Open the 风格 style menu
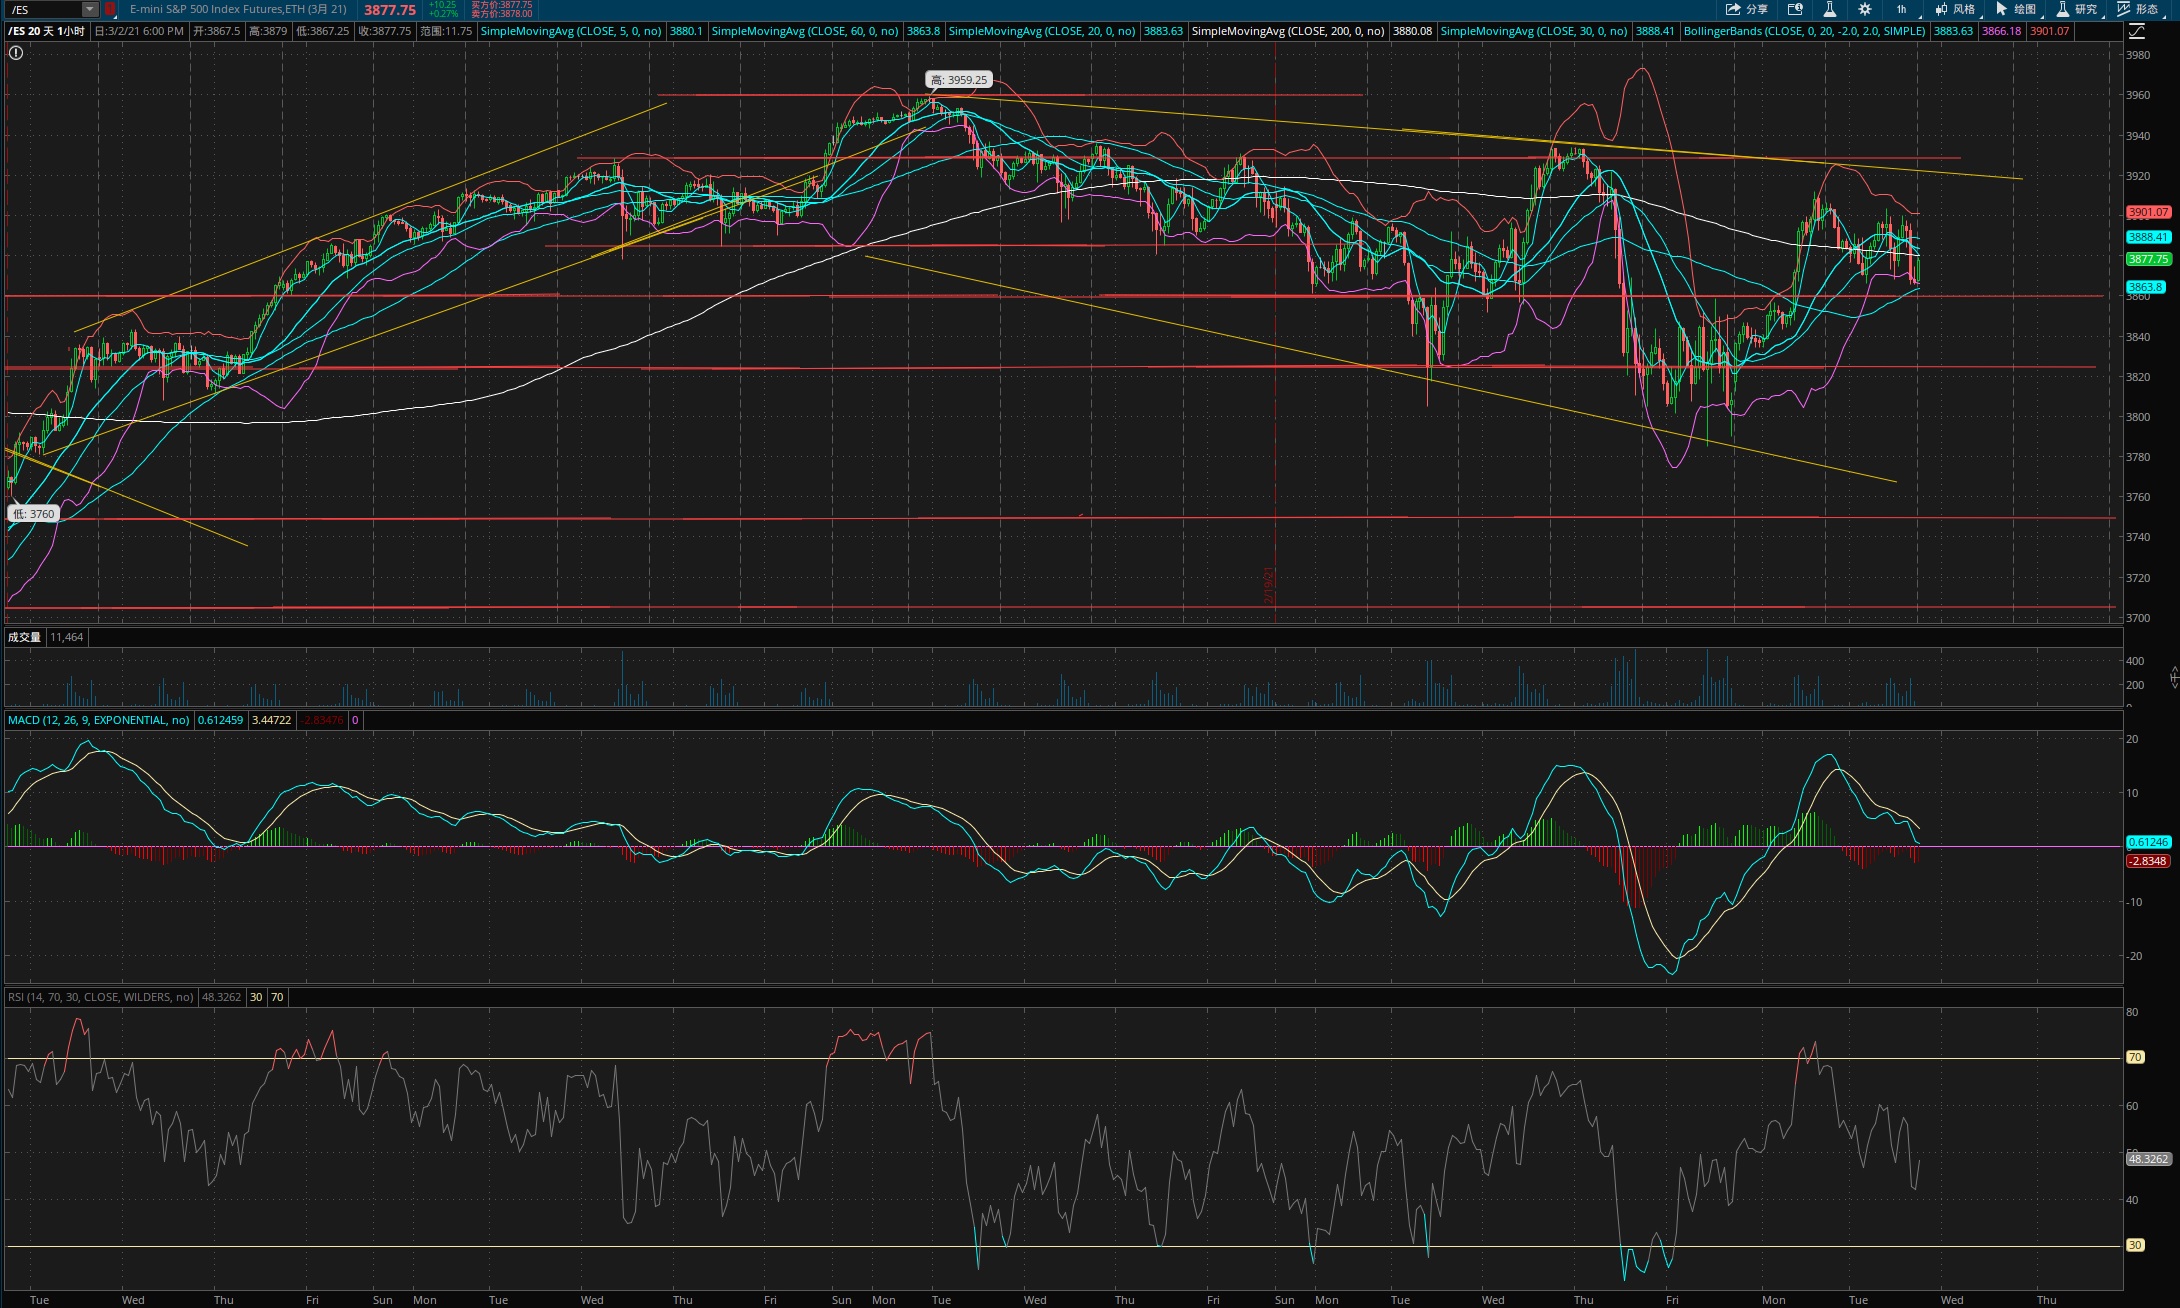The image size is (2180, 1308). [1954, 9]
